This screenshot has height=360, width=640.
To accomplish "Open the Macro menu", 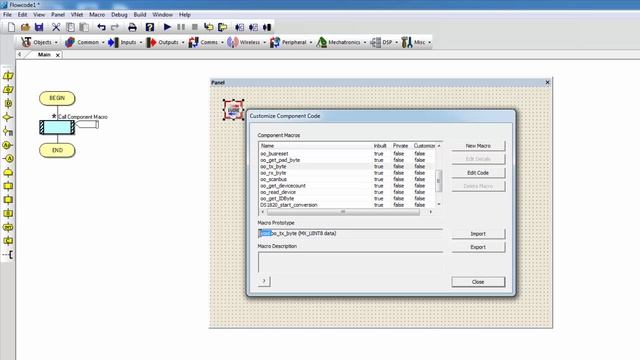I will tap(97, 15).
